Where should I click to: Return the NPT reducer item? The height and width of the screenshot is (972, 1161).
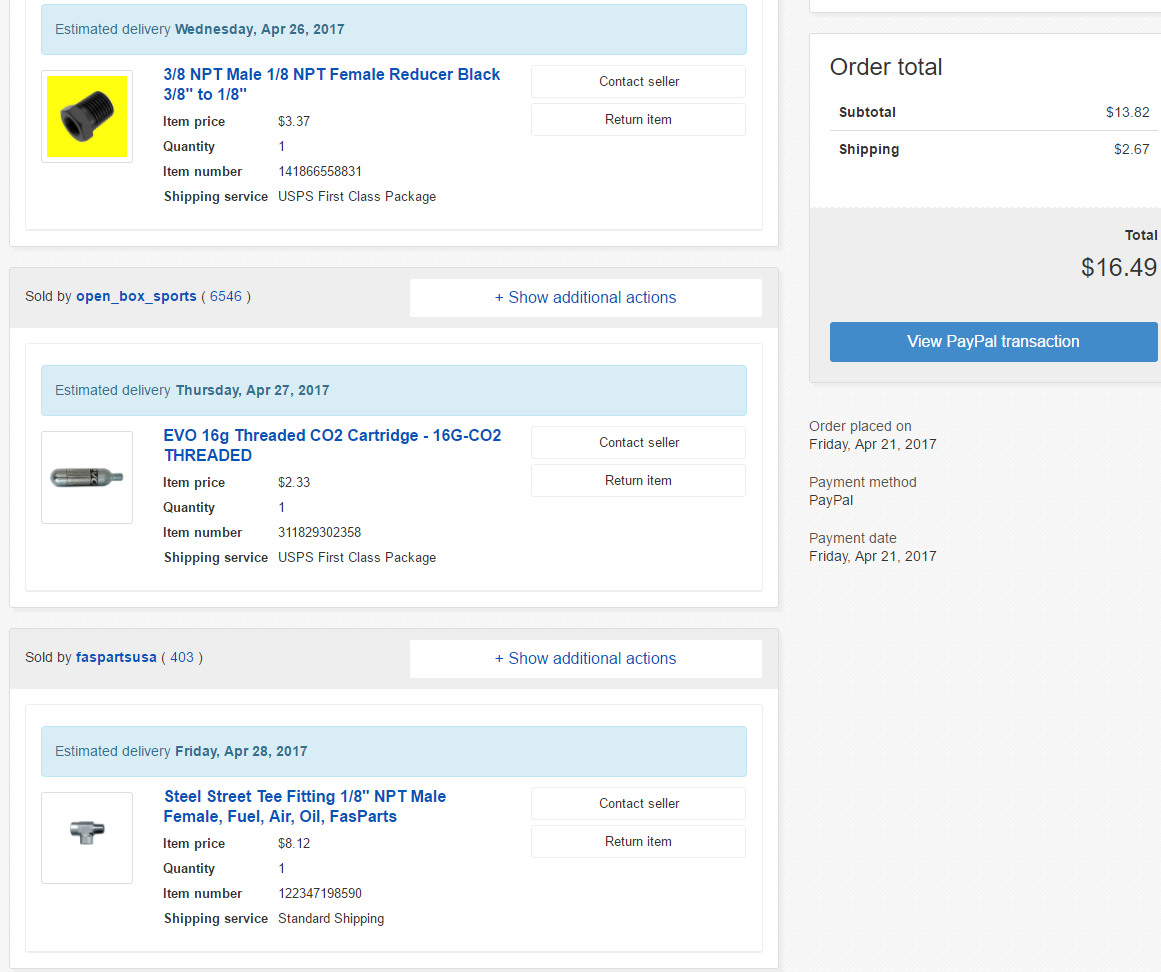(638, 119)
